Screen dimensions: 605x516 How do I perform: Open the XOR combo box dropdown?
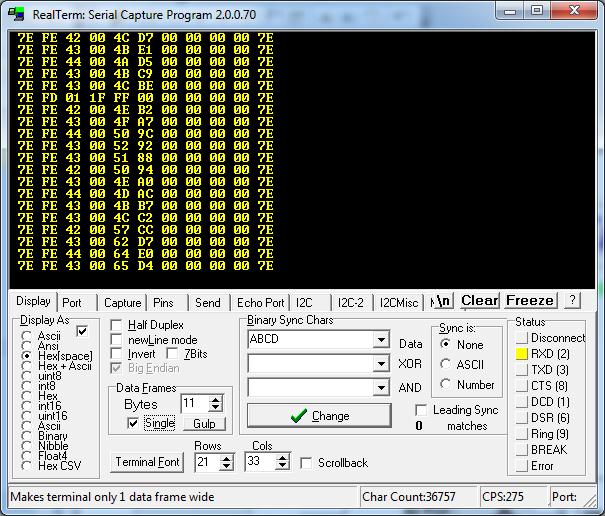click(x=380, y=364)
